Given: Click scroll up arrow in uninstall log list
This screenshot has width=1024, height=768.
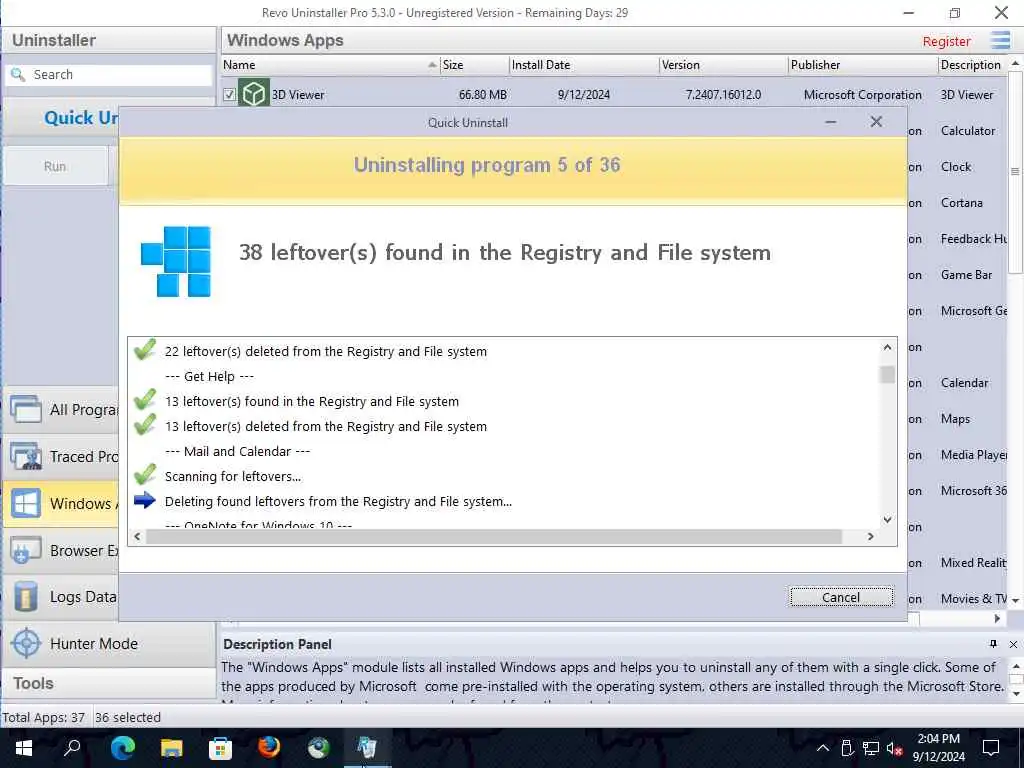Looking at the screenshot, I should pos(887,347).
